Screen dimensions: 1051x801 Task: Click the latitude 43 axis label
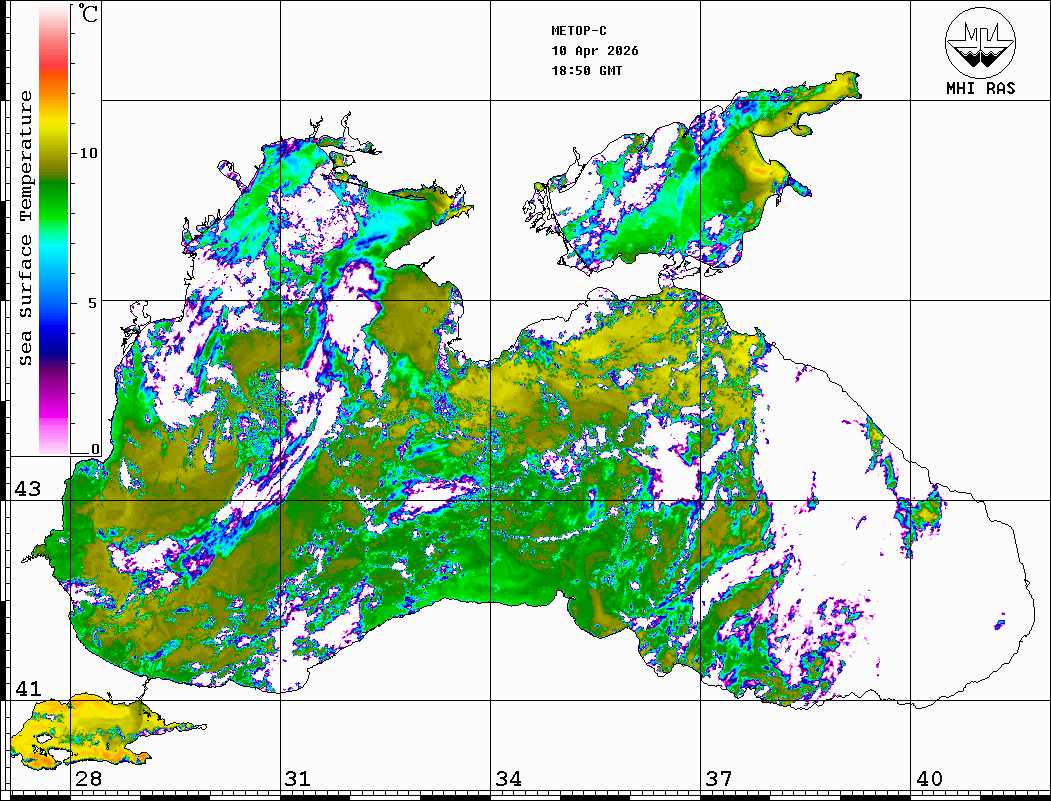tap(28, 489)
